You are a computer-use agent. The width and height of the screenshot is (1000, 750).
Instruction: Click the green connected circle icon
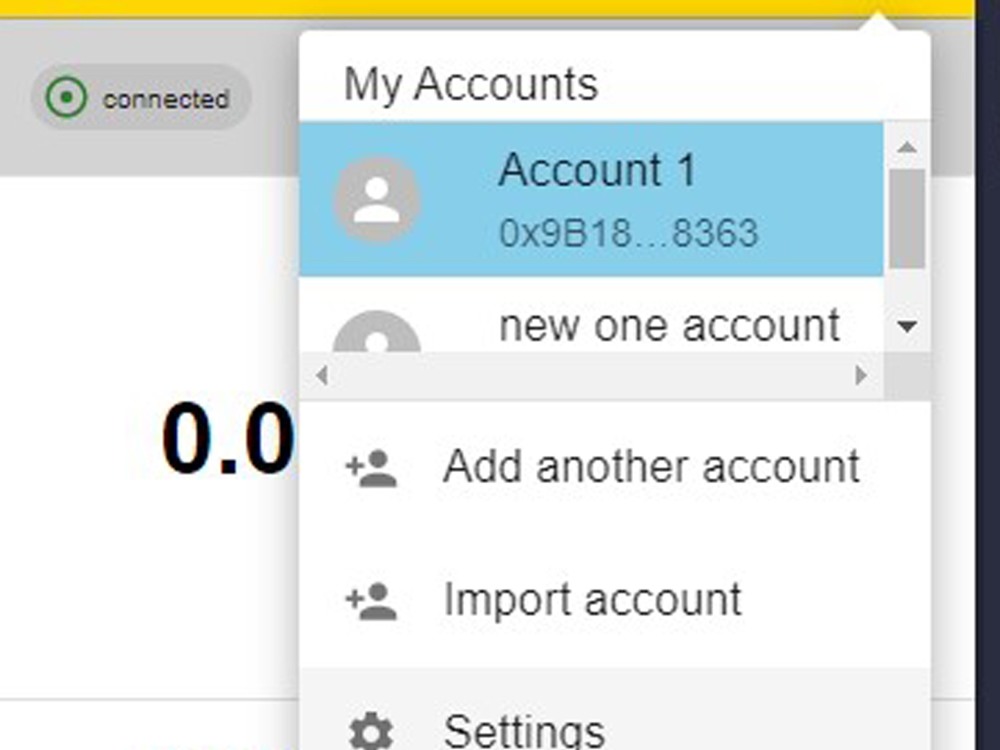66,98
